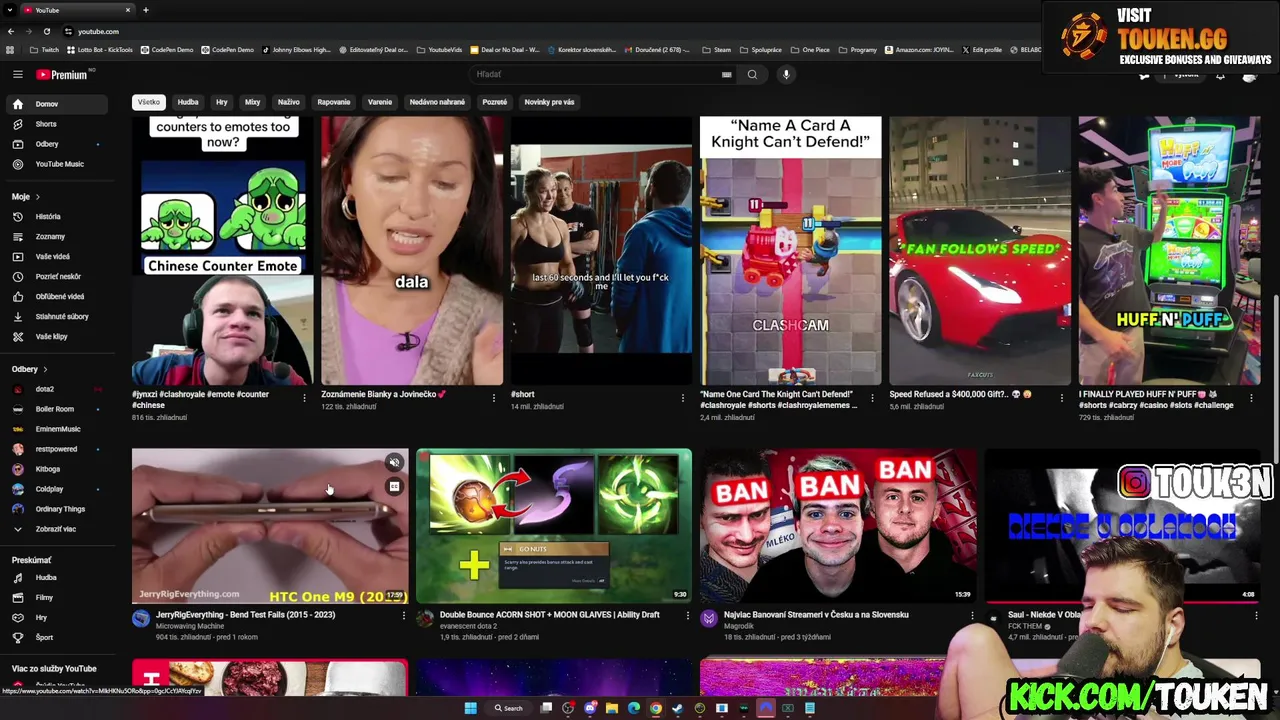The height and width of the screenshot is (720, 1280).
Task: Expand the Odbery section header chevron
Action: tap(44, 369)
